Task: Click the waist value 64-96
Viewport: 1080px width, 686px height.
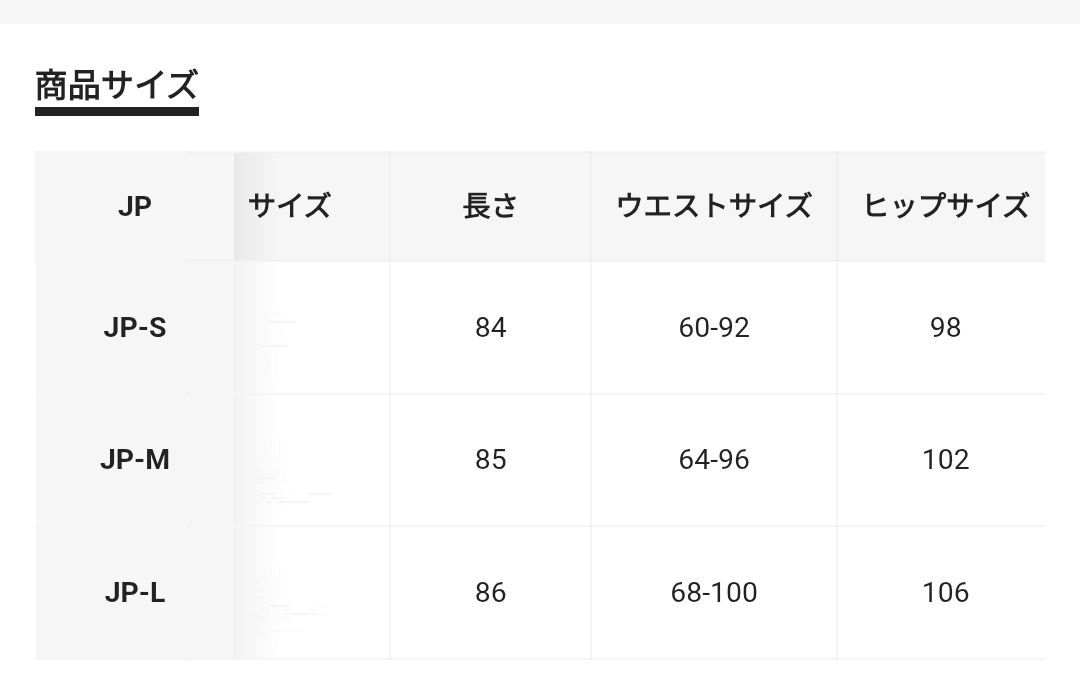Action: coord(714,459)
